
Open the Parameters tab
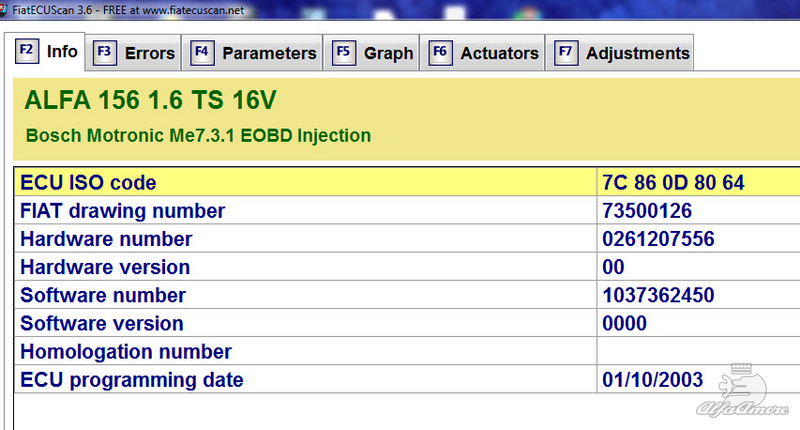click(253, 53)
